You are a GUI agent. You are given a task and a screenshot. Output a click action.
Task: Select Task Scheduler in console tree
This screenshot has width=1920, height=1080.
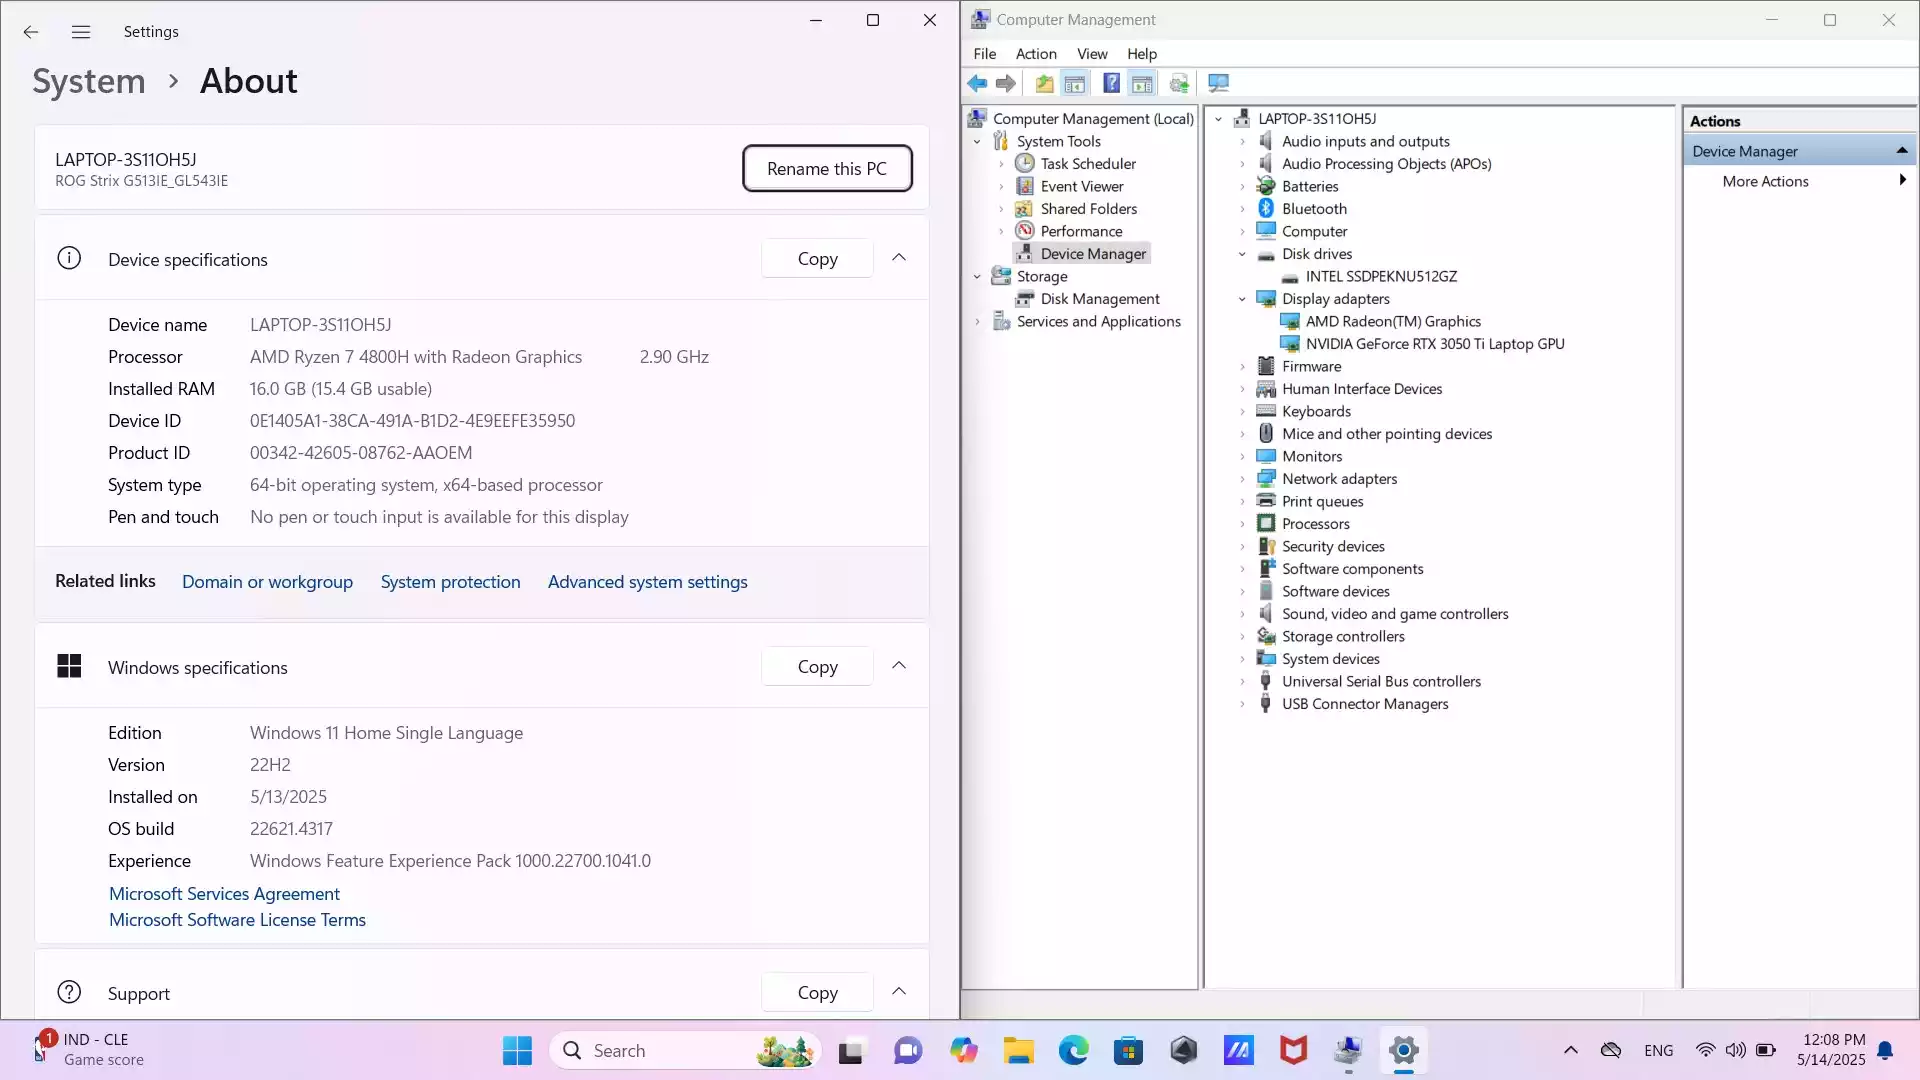(1088, 164)
